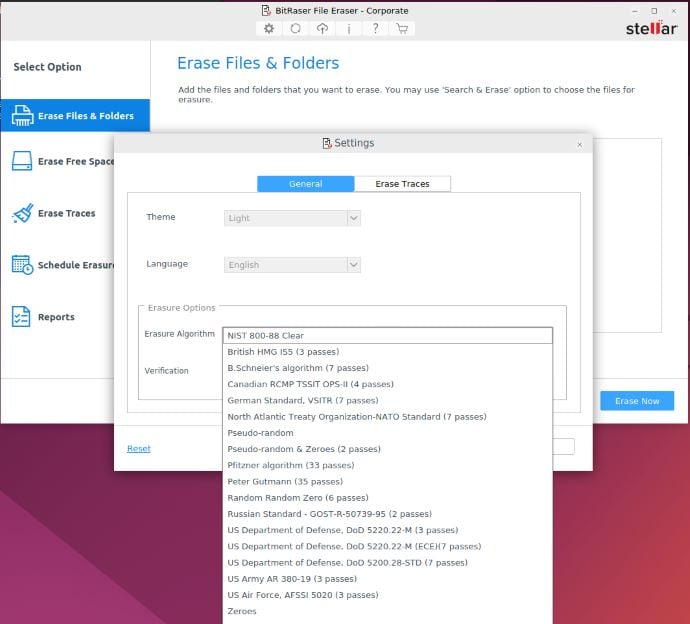Choose the Pseudo-random algorithm option
This screenshot has height=624, width=690.
click(387, 433)
